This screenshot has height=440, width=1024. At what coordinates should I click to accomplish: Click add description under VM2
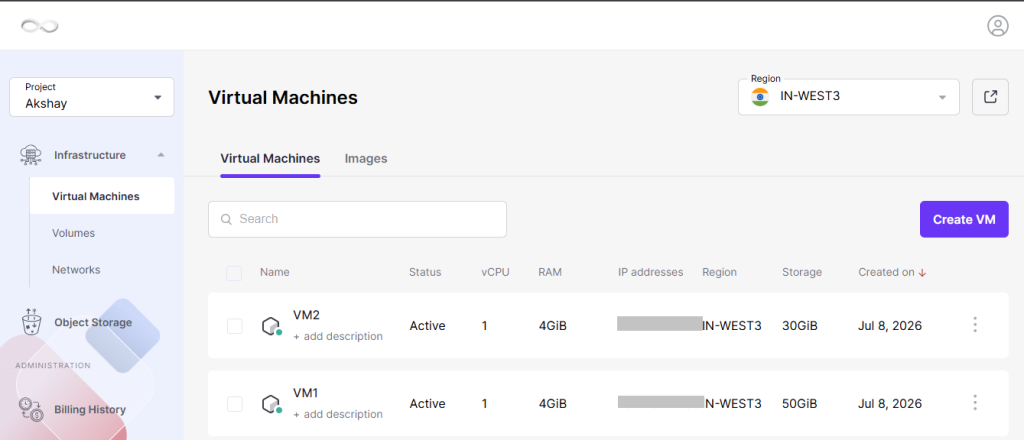click(338, 337)
